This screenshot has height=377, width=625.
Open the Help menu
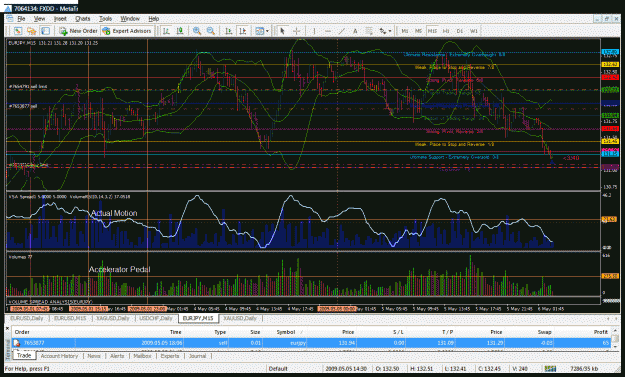[153, 18]
